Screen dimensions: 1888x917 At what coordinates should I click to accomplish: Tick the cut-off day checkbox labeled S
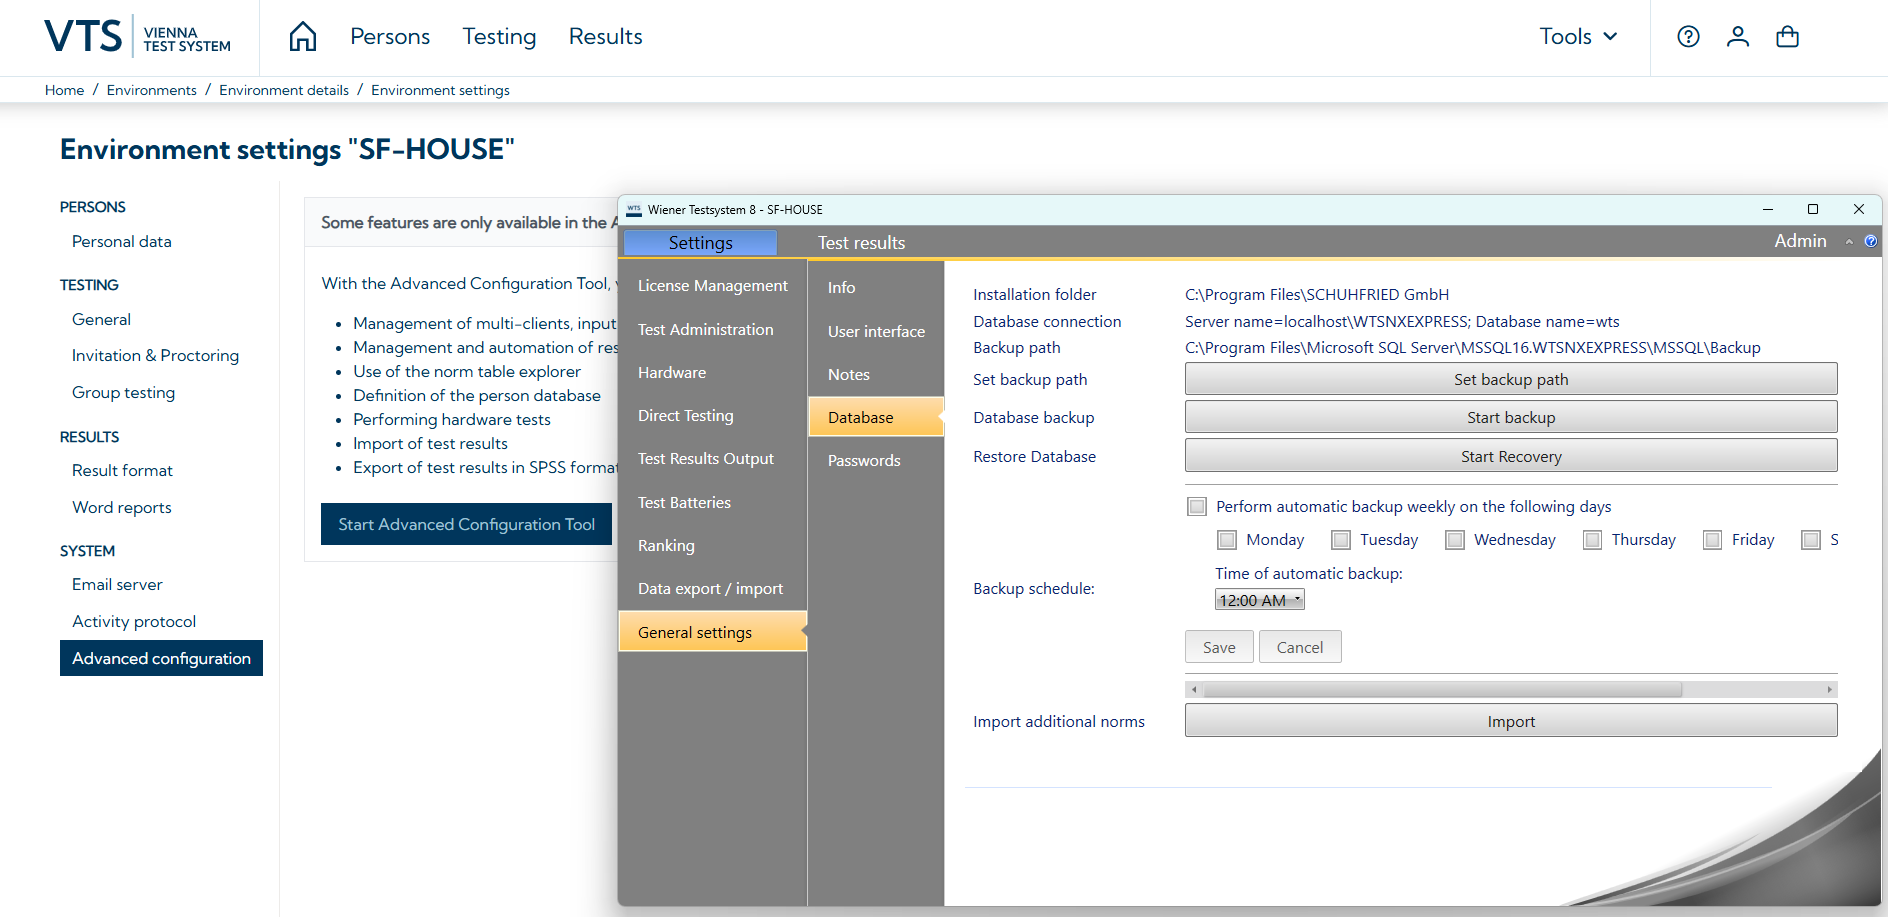[1811, 540]
